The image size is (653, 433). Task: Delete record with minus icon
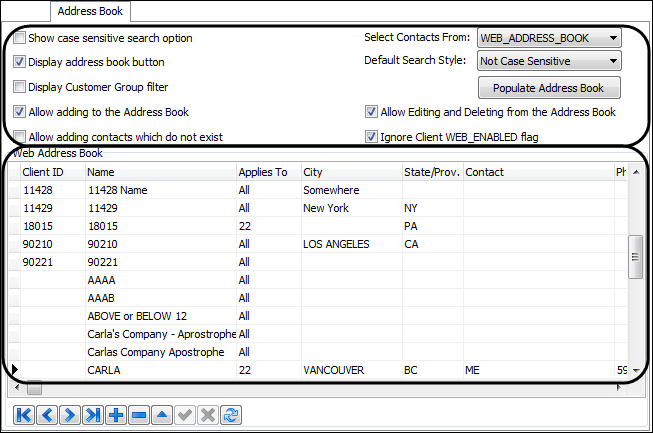point(139,415)
